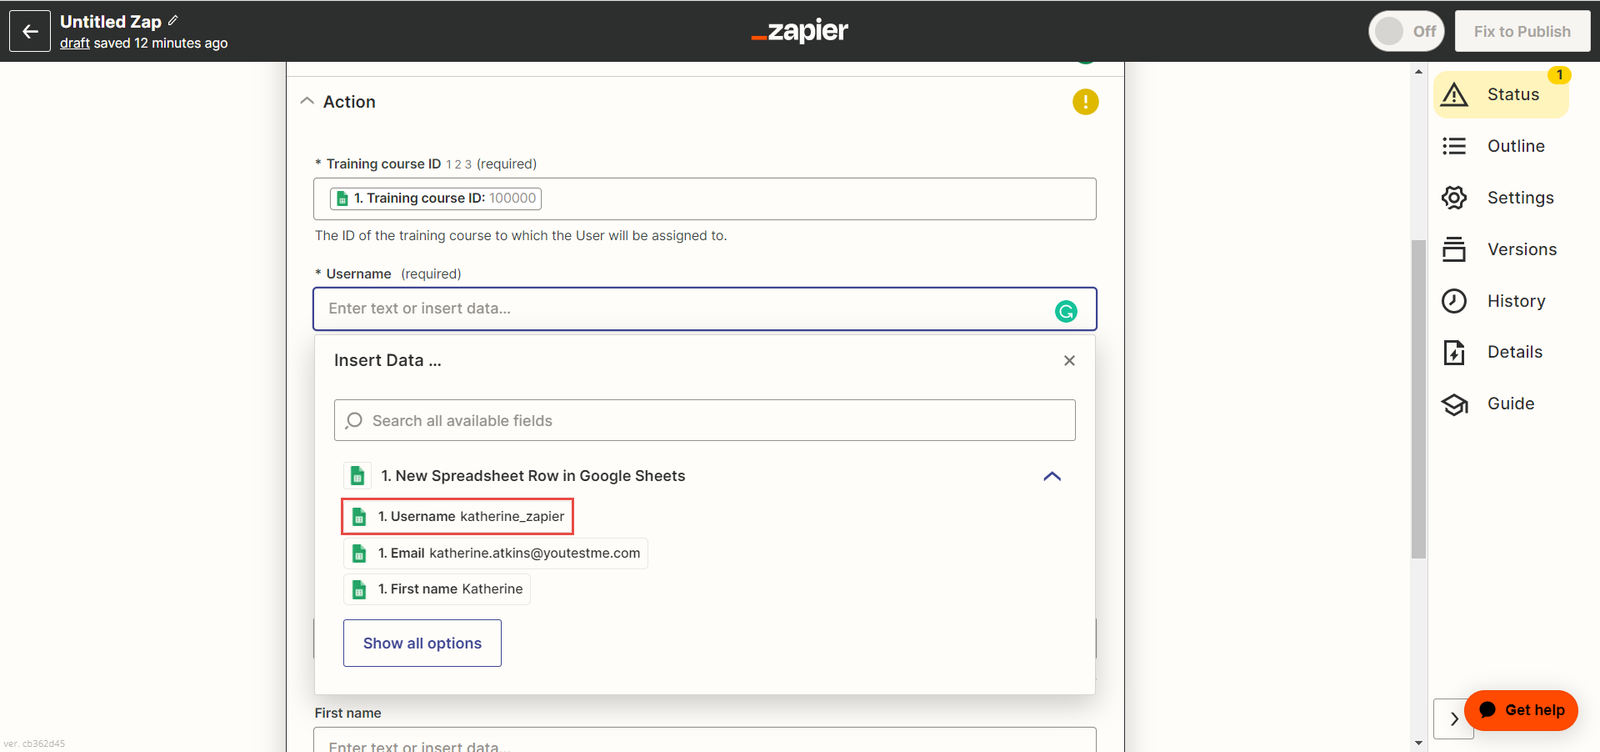Screen dimensions: 1600x752
Task: Collapse the Action section chevron
Action: 307,101
